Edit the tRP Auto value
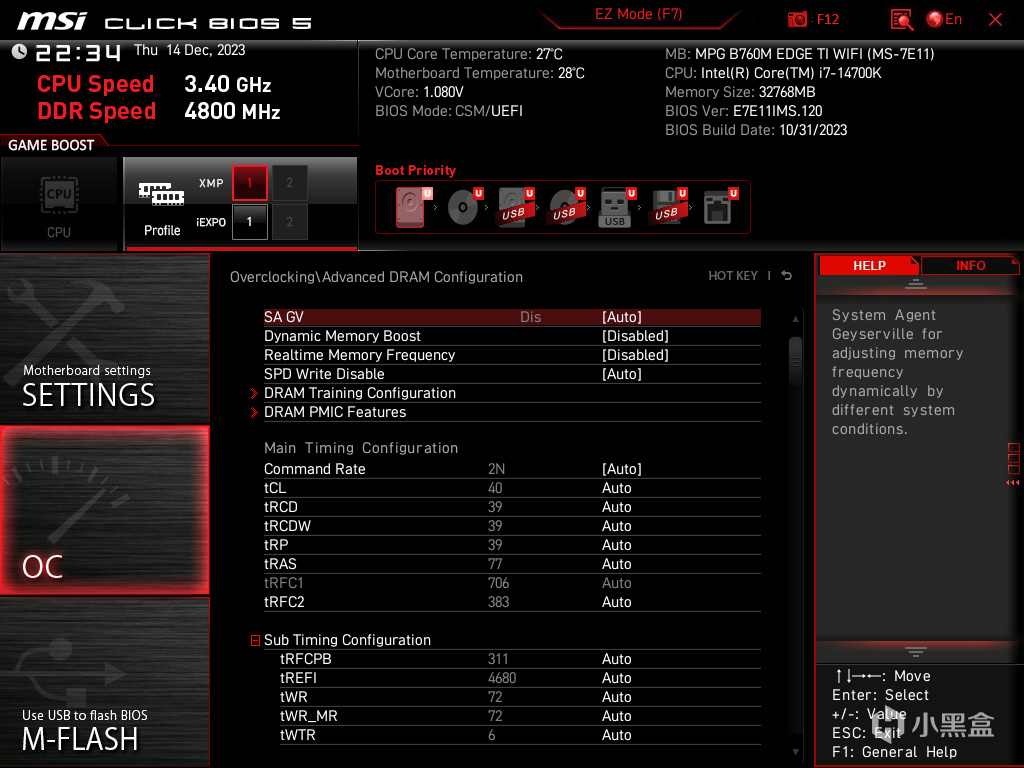This screenshot has height=768, width=1024. pos(616,545)
